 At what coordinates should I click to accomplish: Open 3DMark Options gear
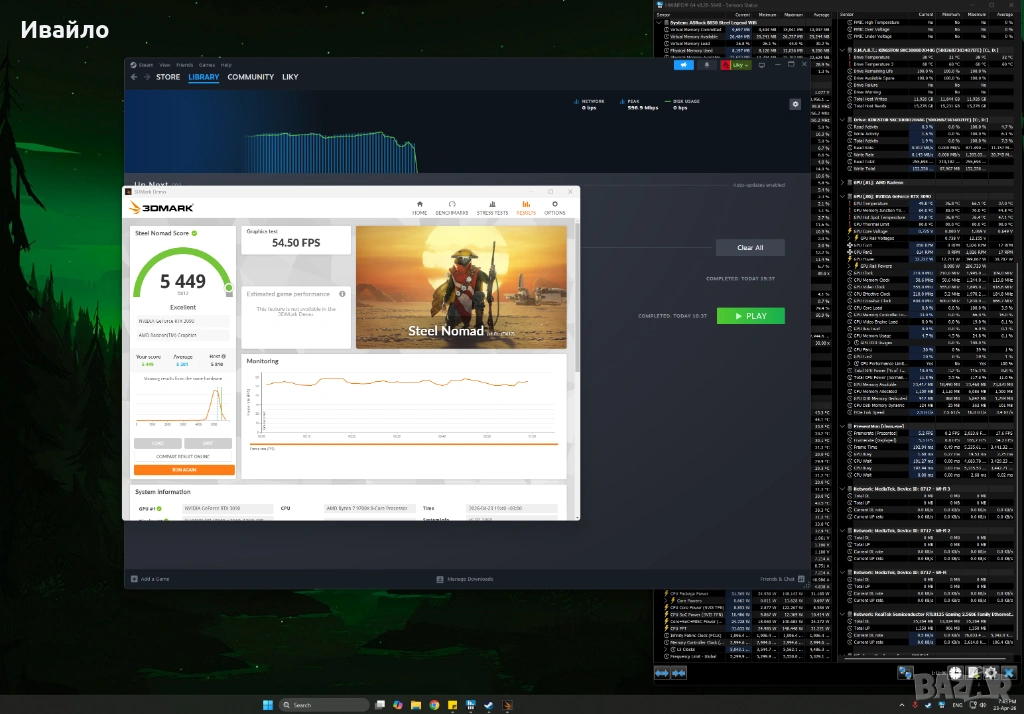(554, 207)
